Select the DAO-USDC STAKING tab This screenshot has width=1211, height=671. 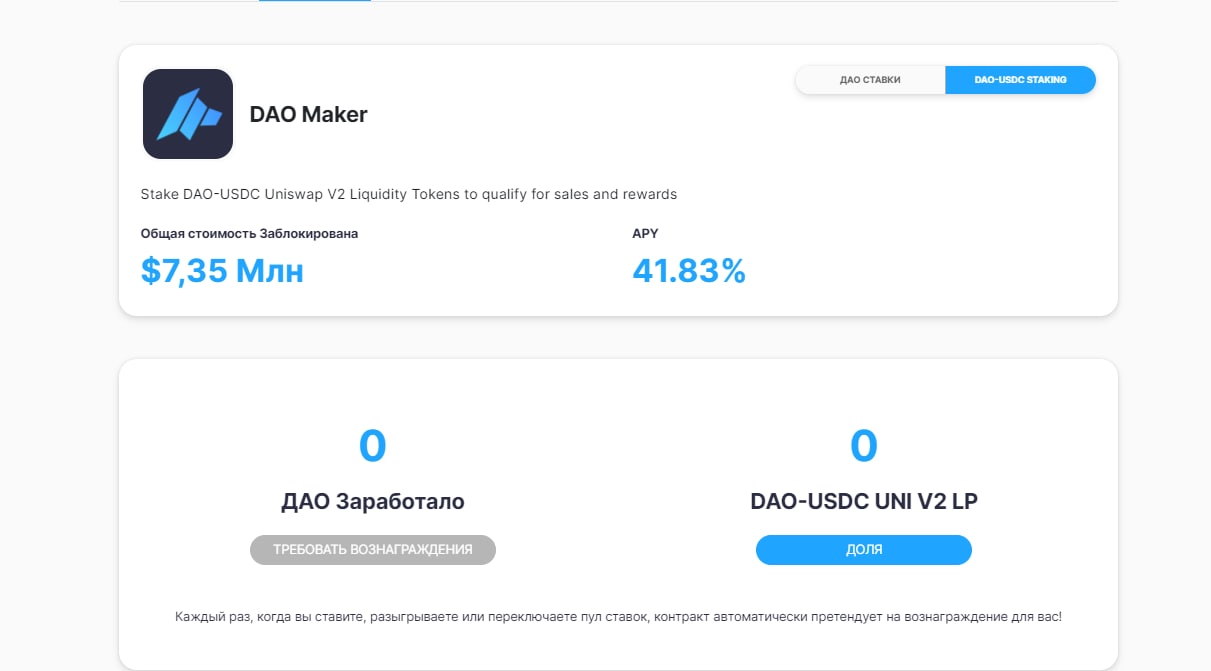click(1020, 80)
